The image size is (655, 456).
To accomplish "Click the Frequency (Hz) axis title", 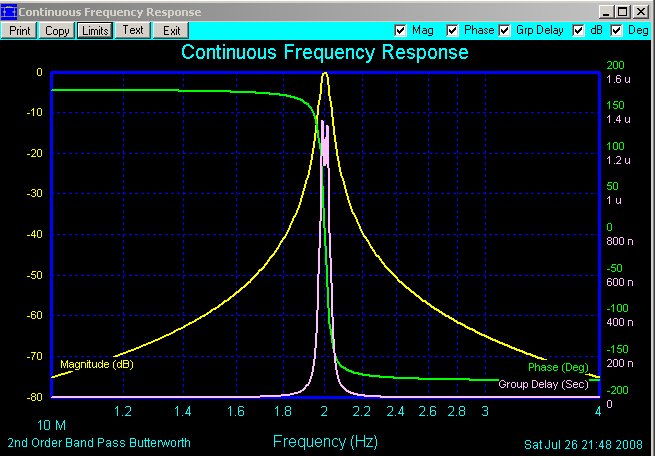I will pyautogui.click(x=325, y=441).
